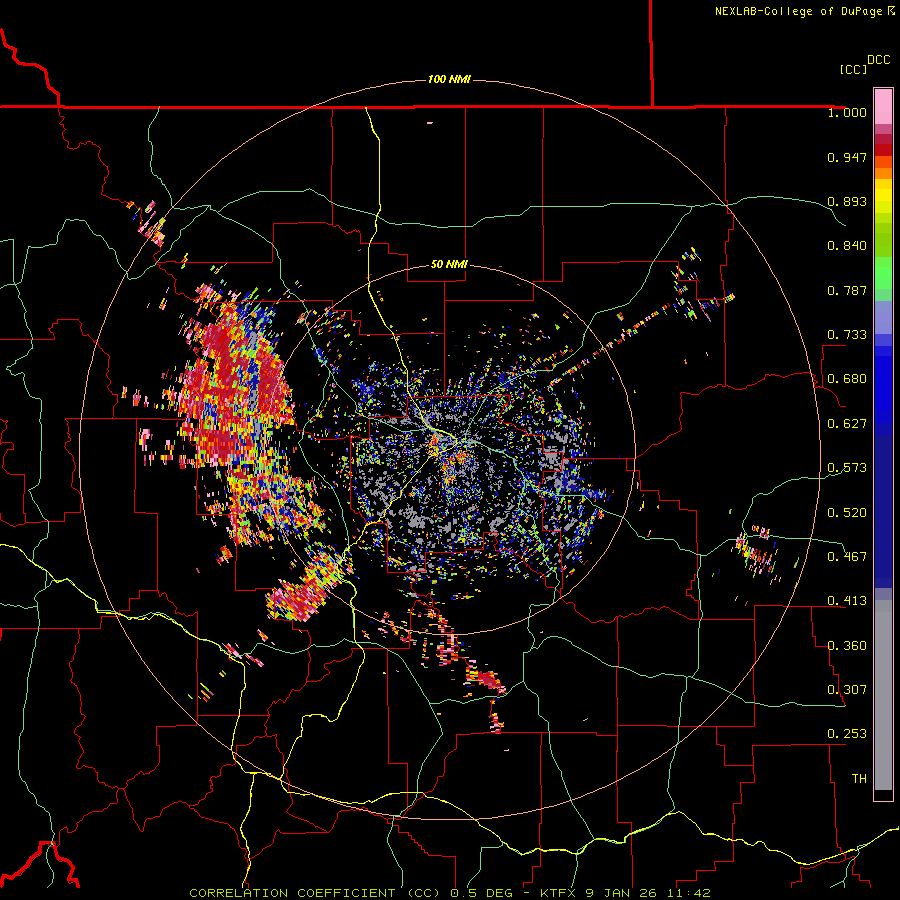Click the 0.733 scale value
Screen dimensions: 900x900
[x=847, y=335]
